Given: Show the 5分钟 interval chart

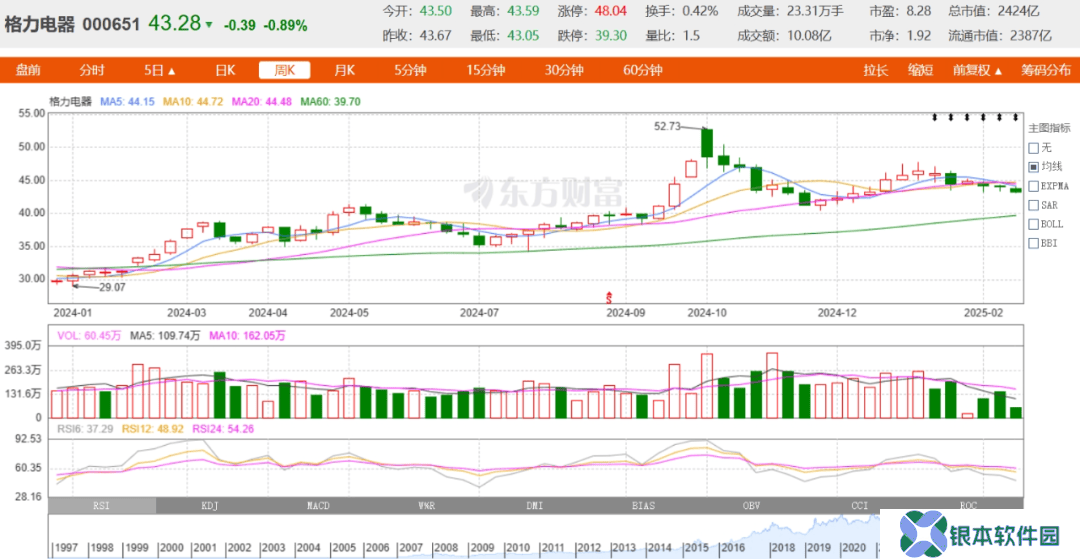Looking at the screenshot, I should (411, 70).
